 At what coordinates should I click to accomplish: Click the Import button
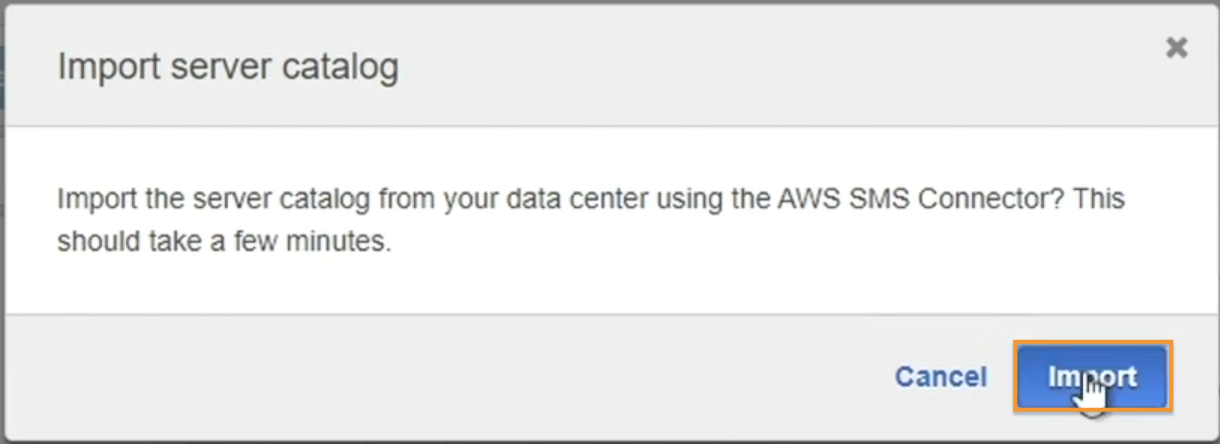click(x=1093, y=377)
